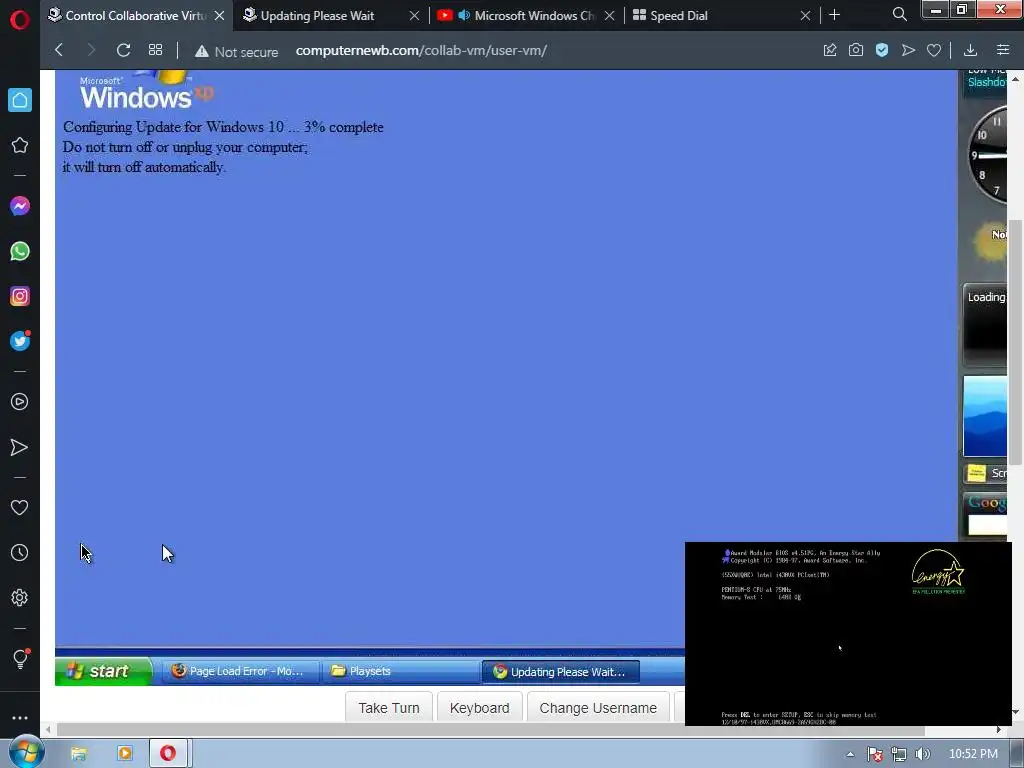
Task: Open the Easy Setup menu icon
Action: tap(1003, 50)
